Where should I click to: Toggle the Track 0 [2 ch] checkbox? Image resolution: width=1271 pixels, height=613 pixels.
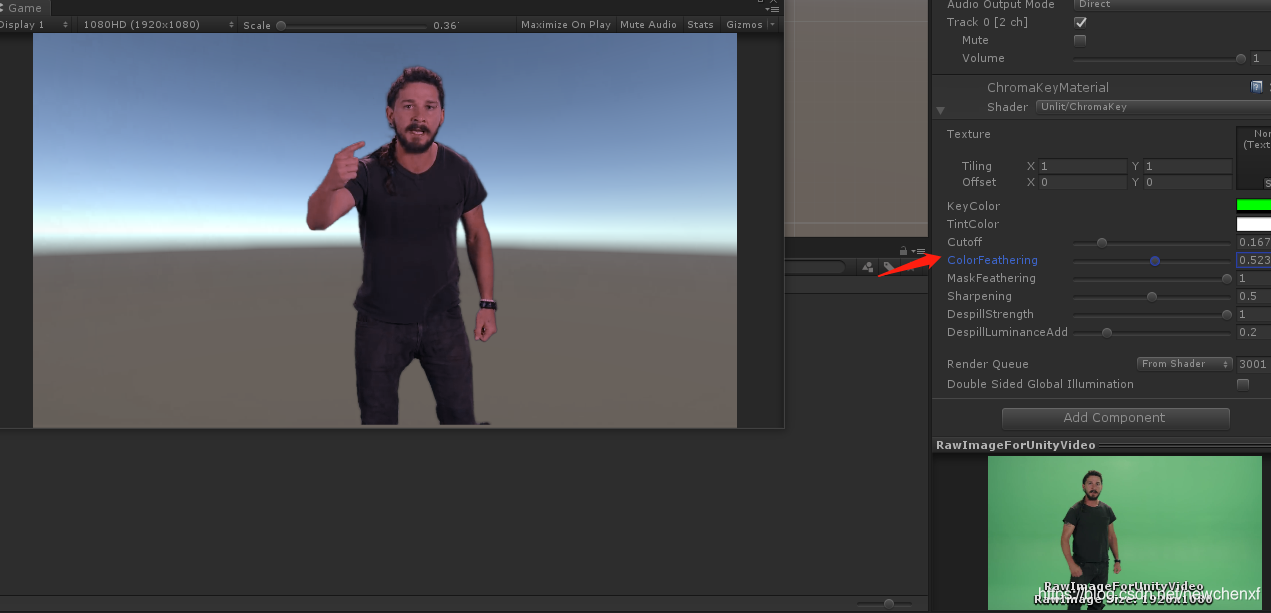(1080, 22)
